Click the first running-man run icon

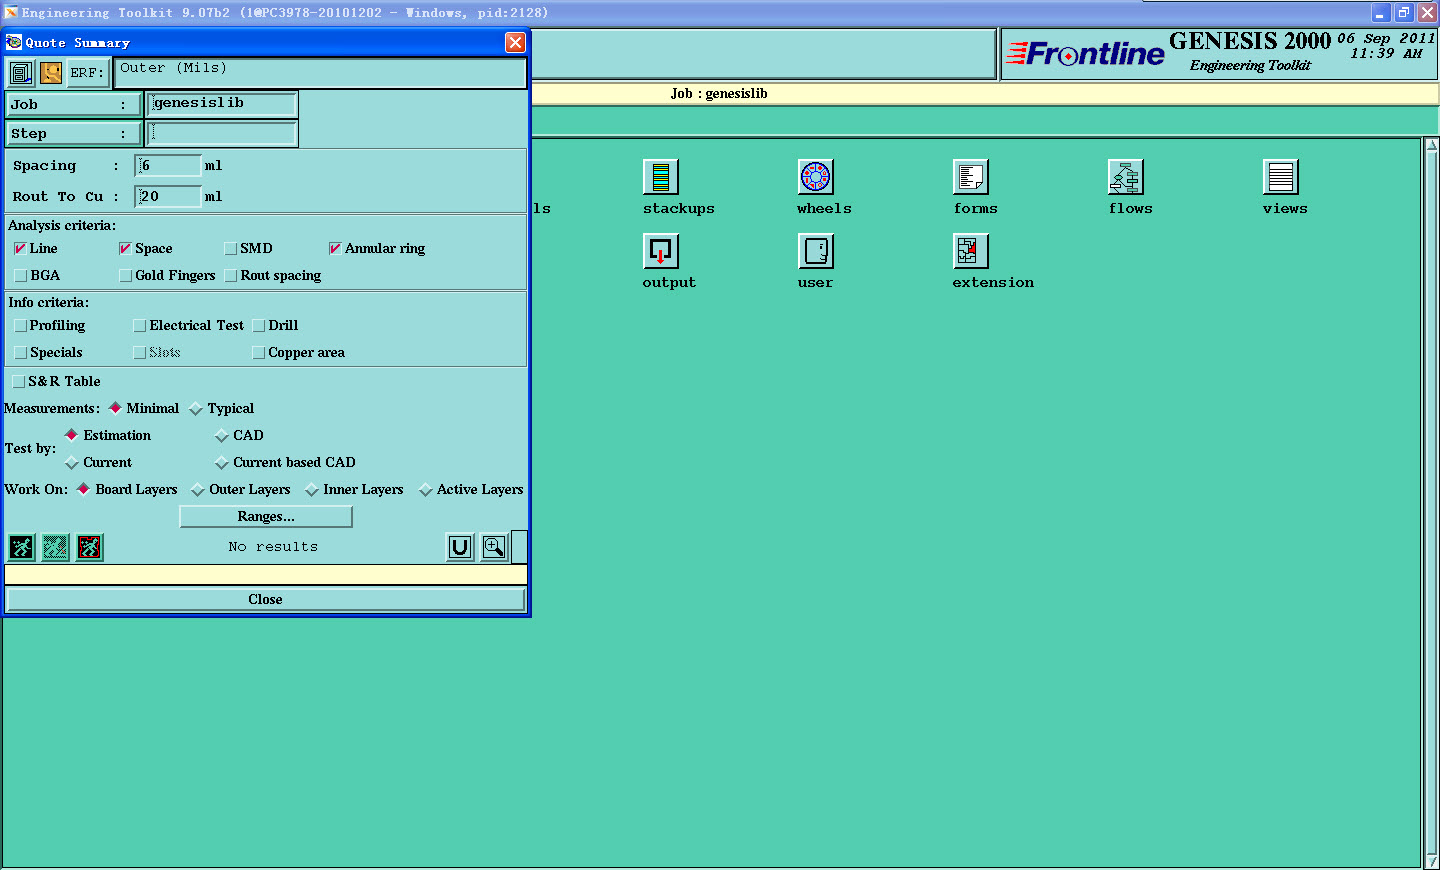point(21,547)
